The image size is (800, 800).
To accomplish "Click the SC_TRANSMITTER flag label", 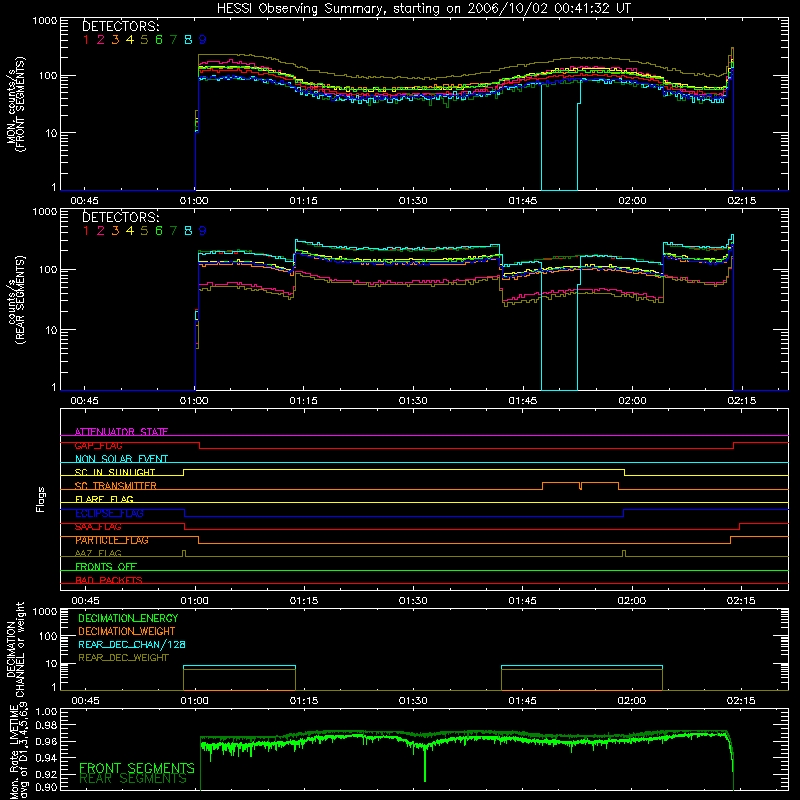I will [116, 486].
